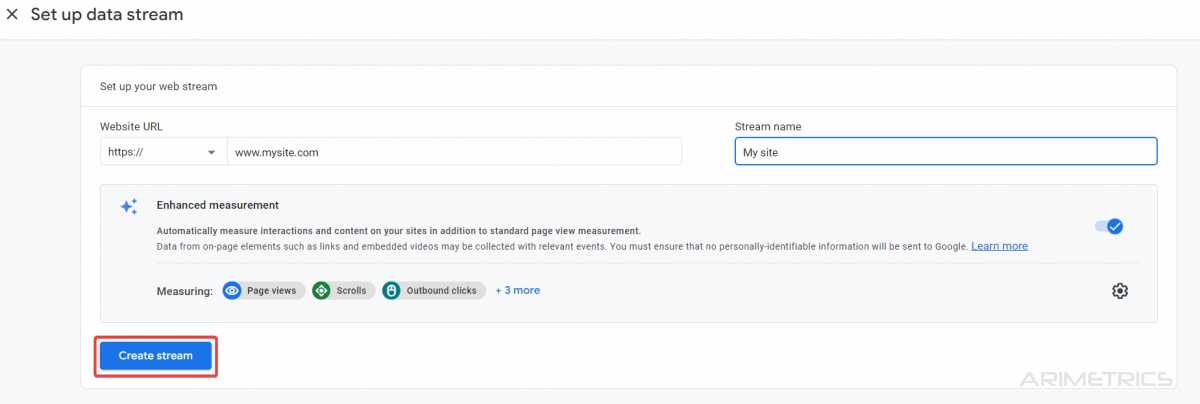Click the 'Stream name' label
Screen dimensions: 1200x404
pyautogui.click(x=768, y=126)
